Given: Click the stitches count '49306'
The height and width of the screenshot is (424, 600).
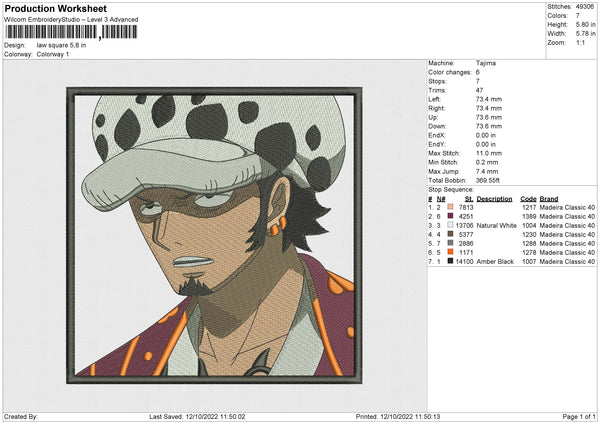Looking at the screenshot, I should (x=585, y=7).
